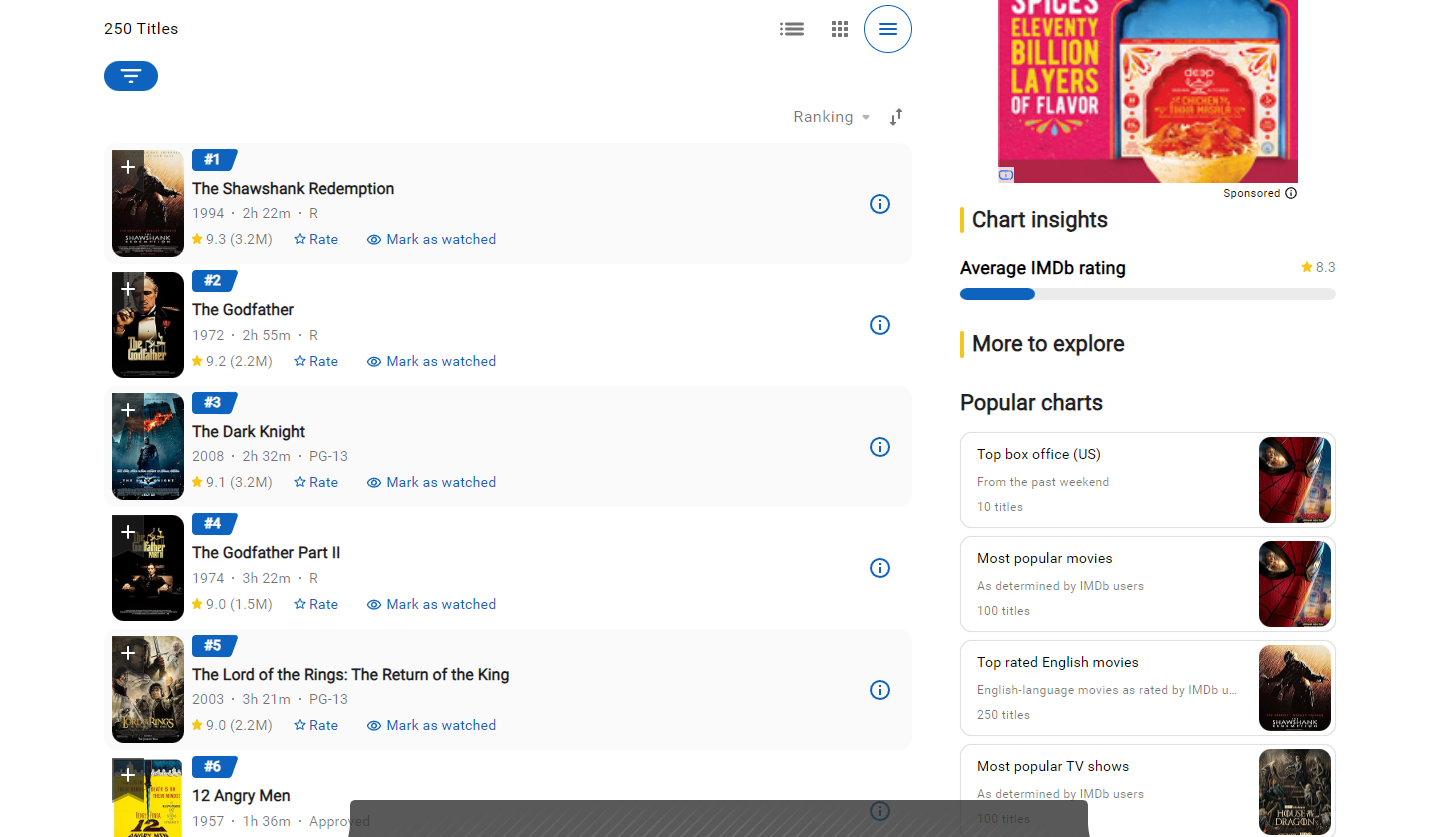
Task: Rate The Godfather
Action: [316, 361]
